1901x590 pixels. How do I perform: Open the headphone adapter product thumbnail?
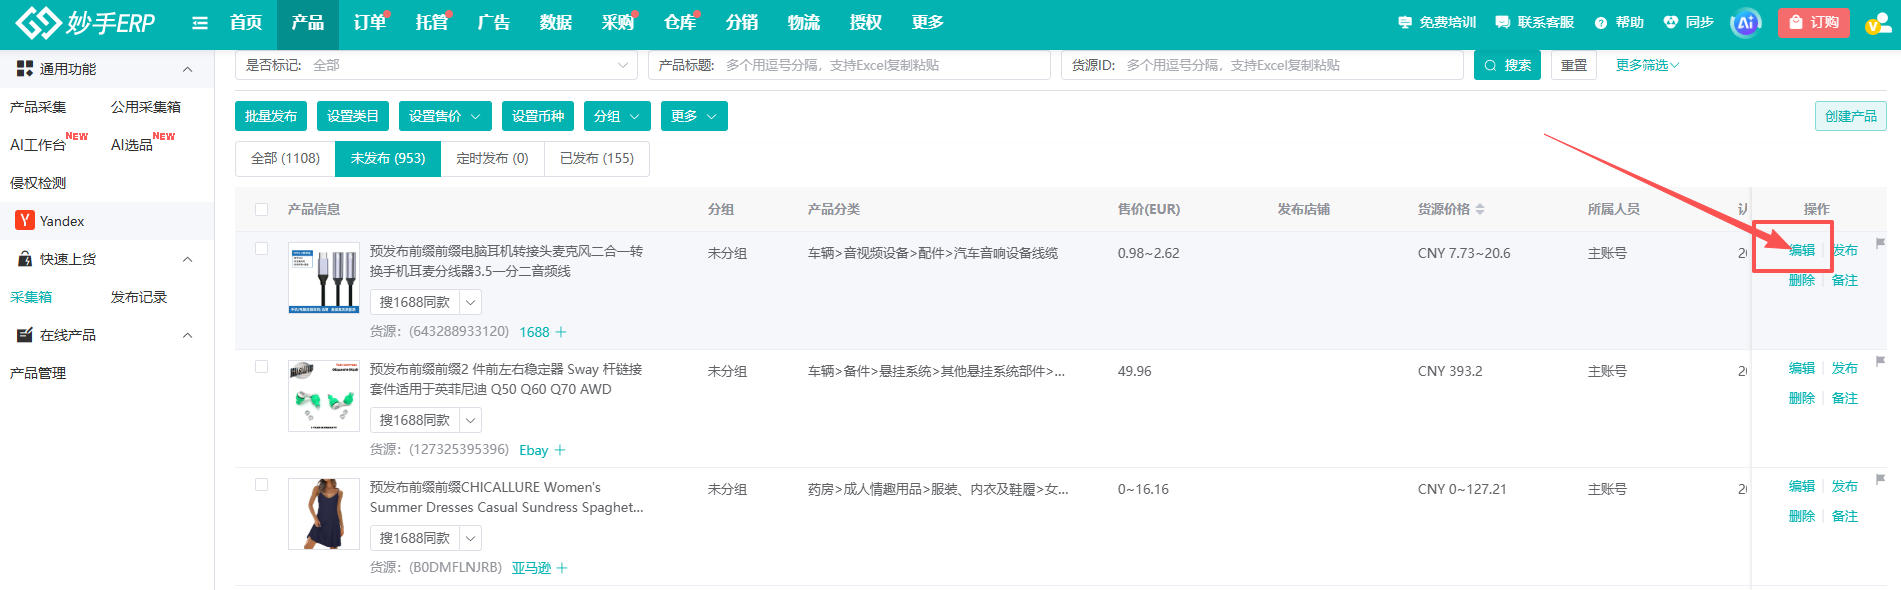coord(324,278)
